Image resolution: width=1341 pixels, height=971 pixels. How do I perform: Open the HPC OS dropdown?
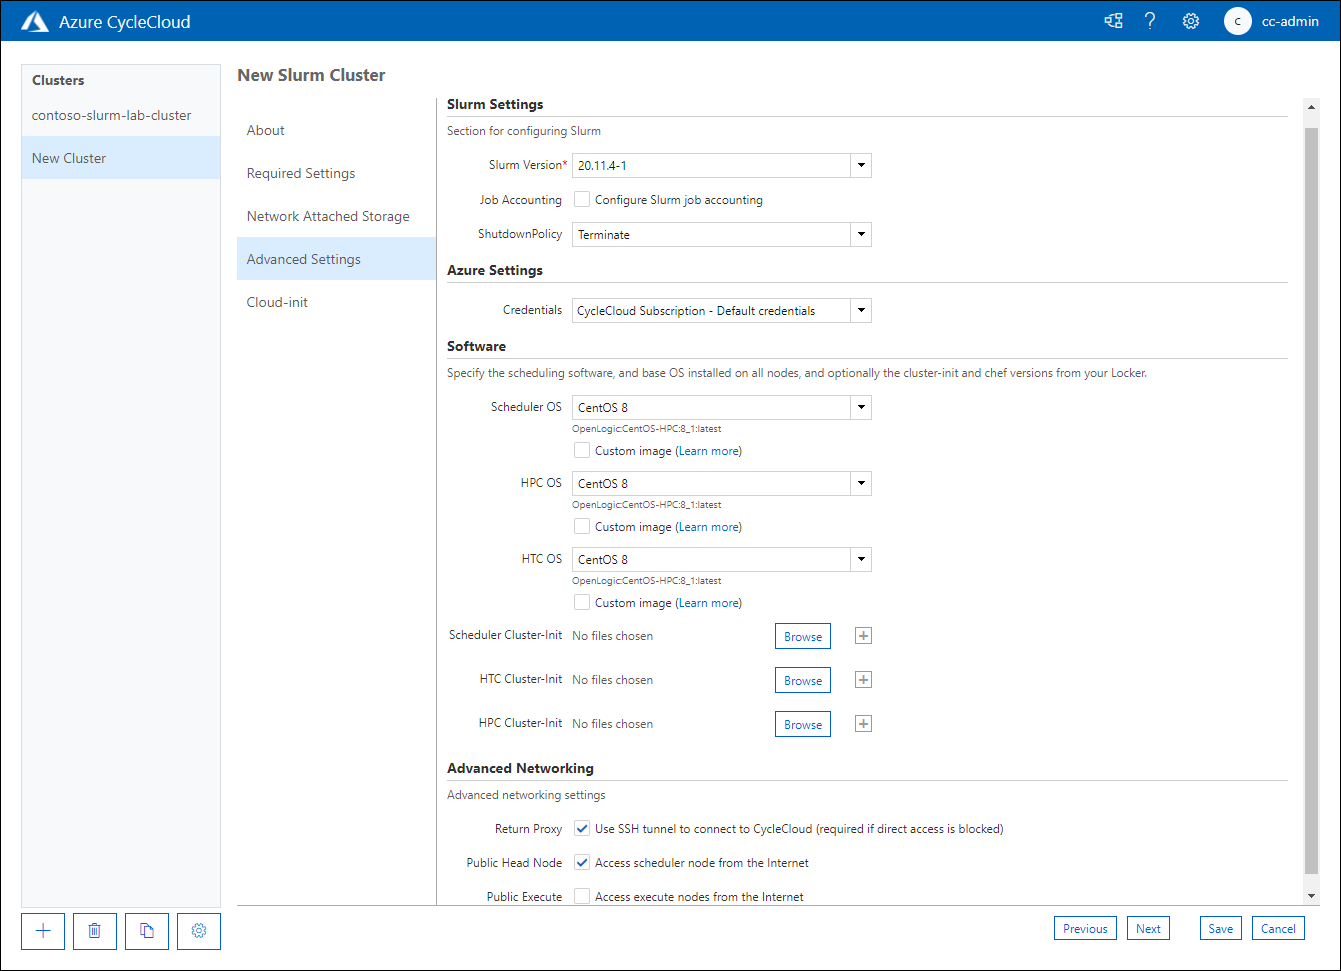point(860,483)
